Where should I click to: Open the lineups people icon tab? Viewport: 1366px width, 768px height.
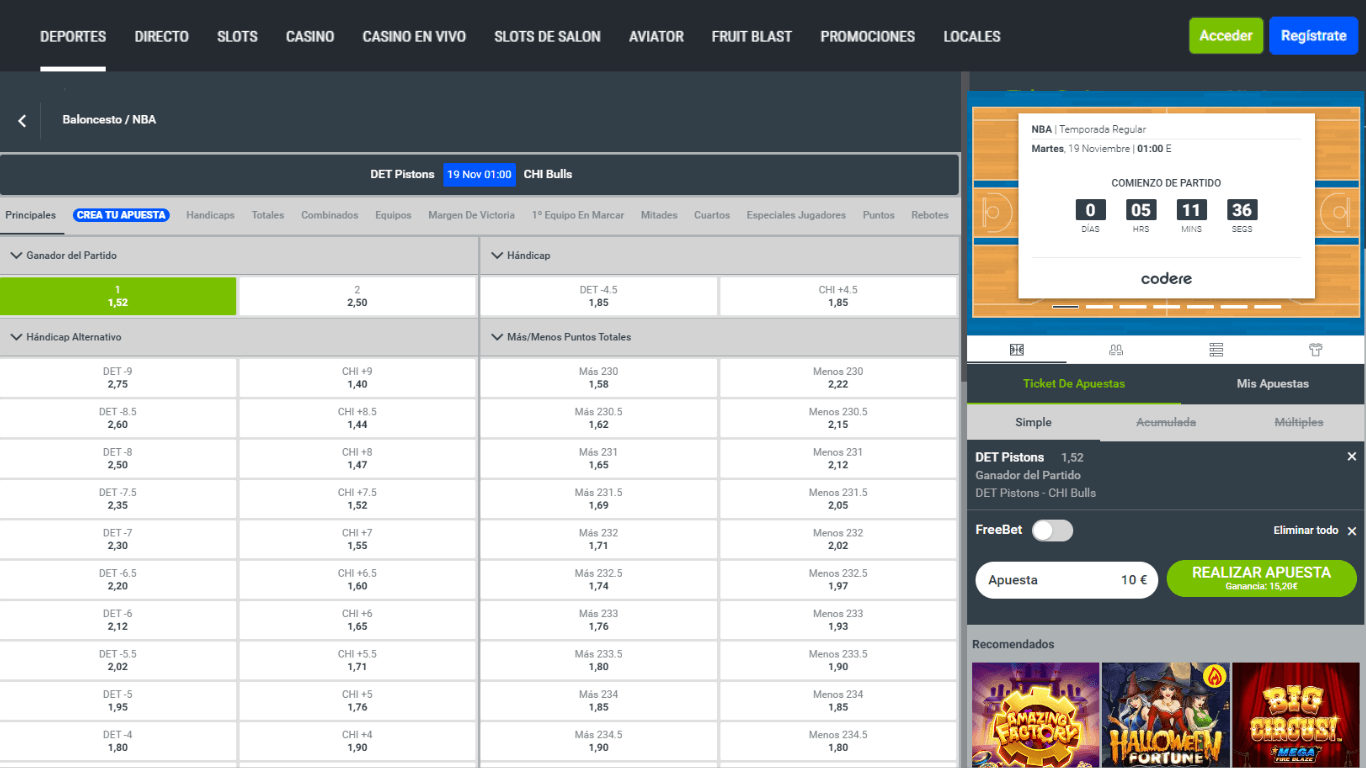(1116, 350)
